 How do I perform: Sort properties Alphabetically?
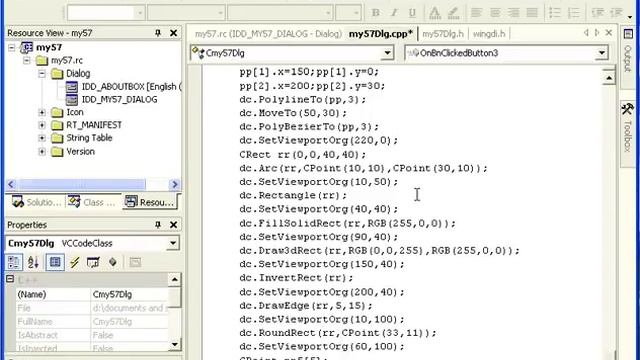[33, 262]
